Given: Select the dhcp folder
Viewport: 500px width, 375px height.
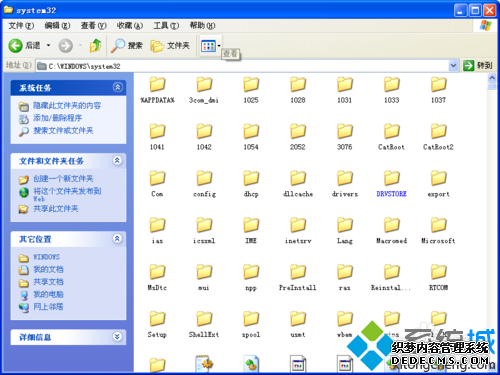Looking at the screenshot, I should (251, 183).
